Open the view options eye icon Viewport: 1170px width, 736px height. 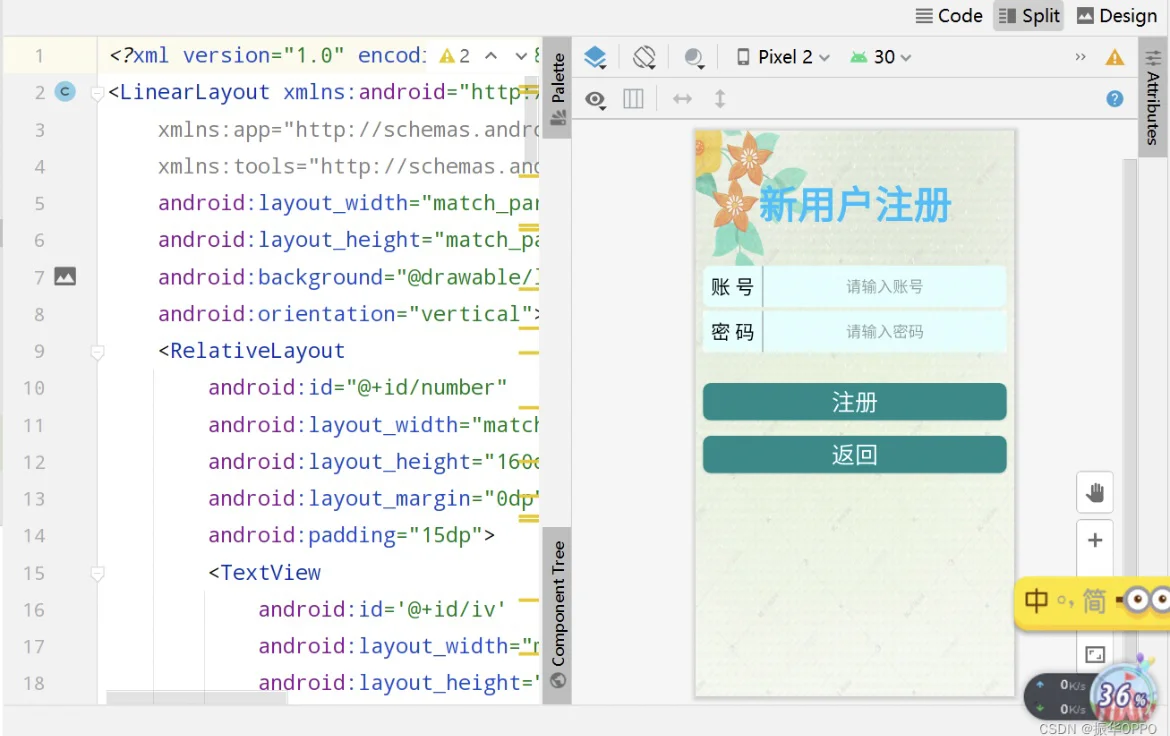(x=595, y=99)
